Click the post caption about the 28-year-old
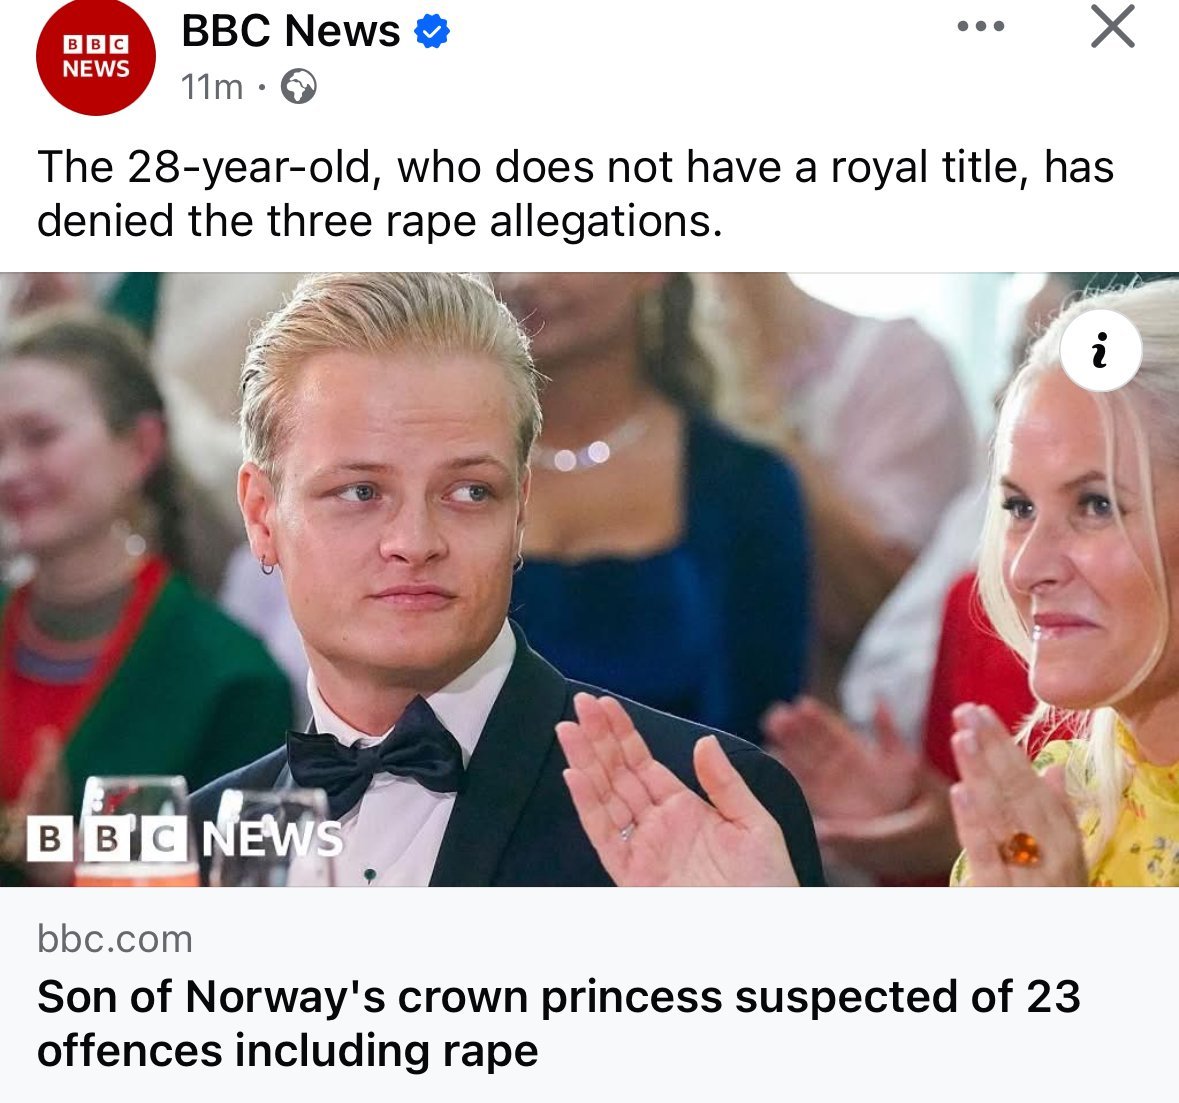The height and width of the screenshot is (1103, 1179). [x=575, y=194]
